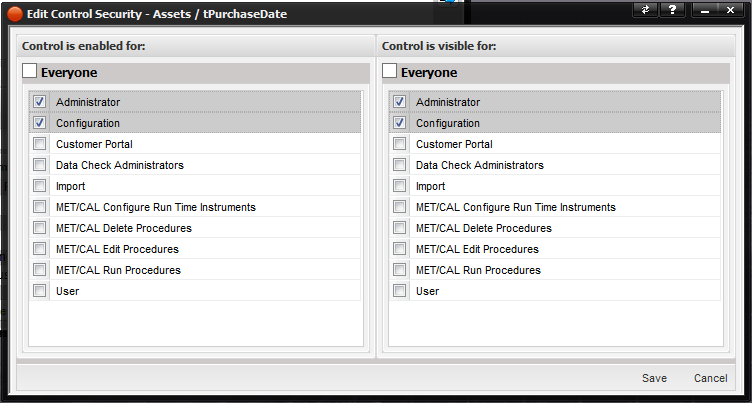Image resolution: width=752 pixels, height=403 pixels.
Task: Minimize the Edit Control Security dialog
Action: 705,10
